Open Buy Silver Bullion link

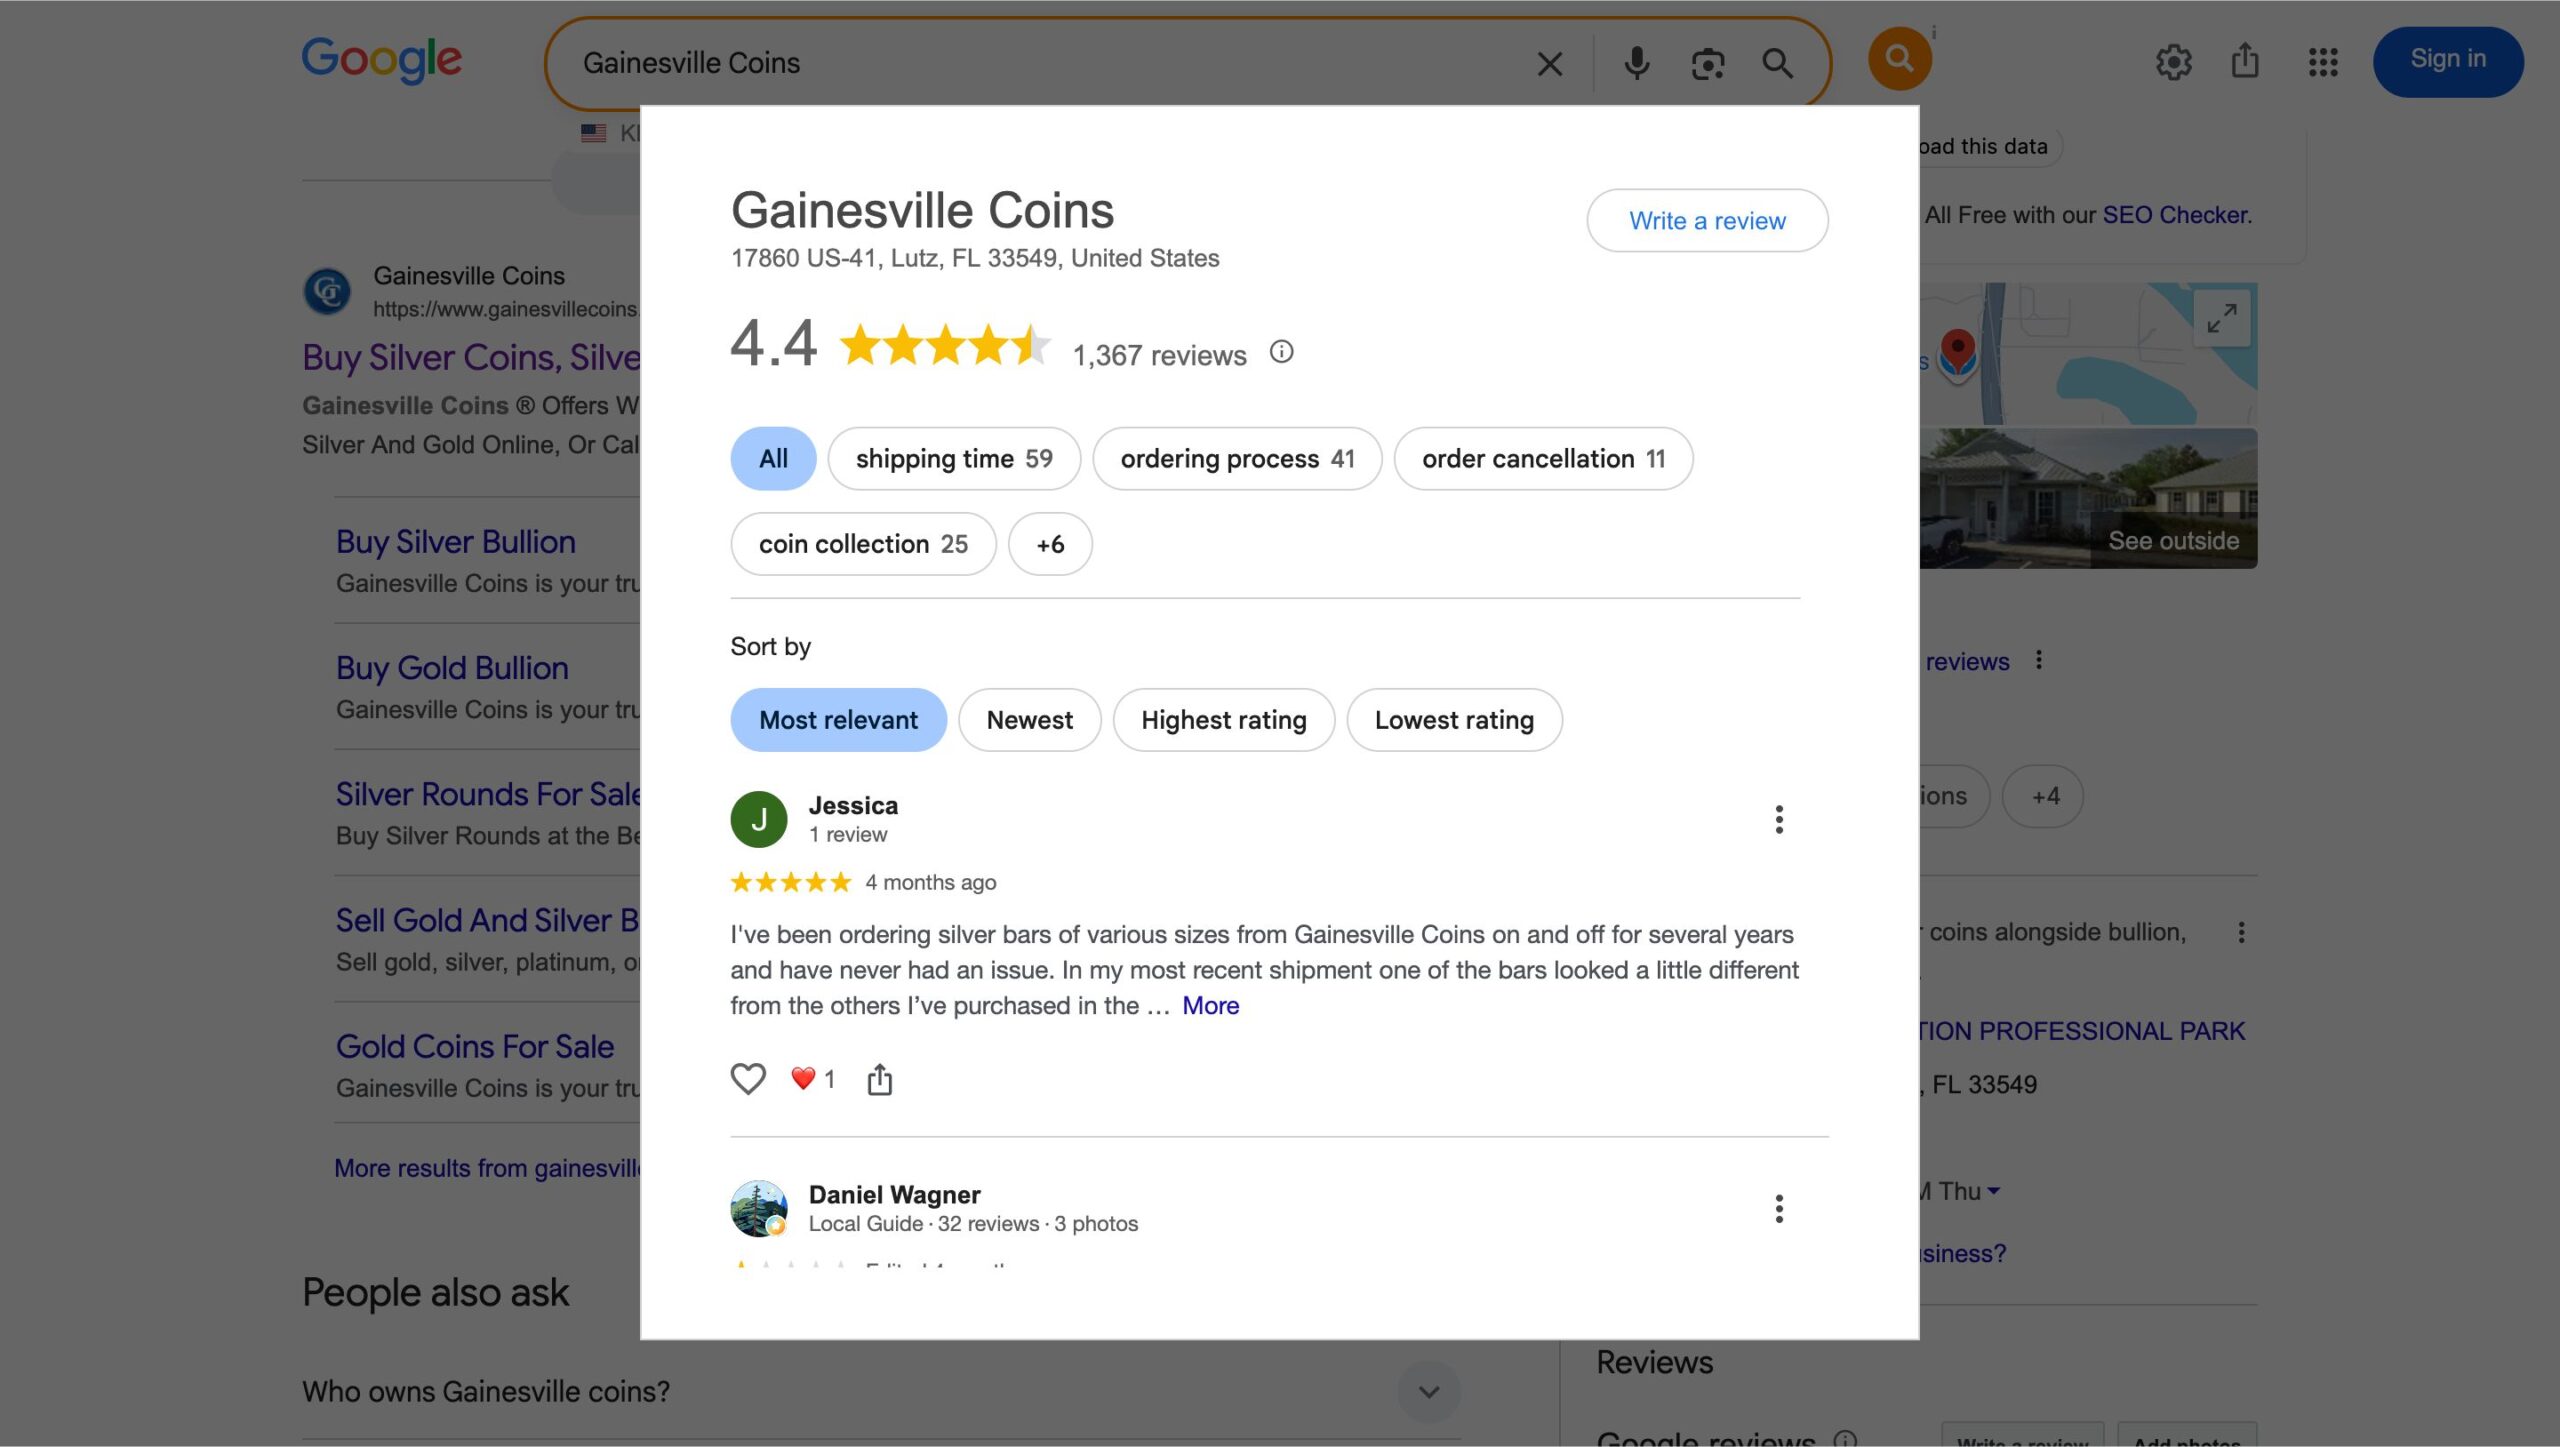455,542
